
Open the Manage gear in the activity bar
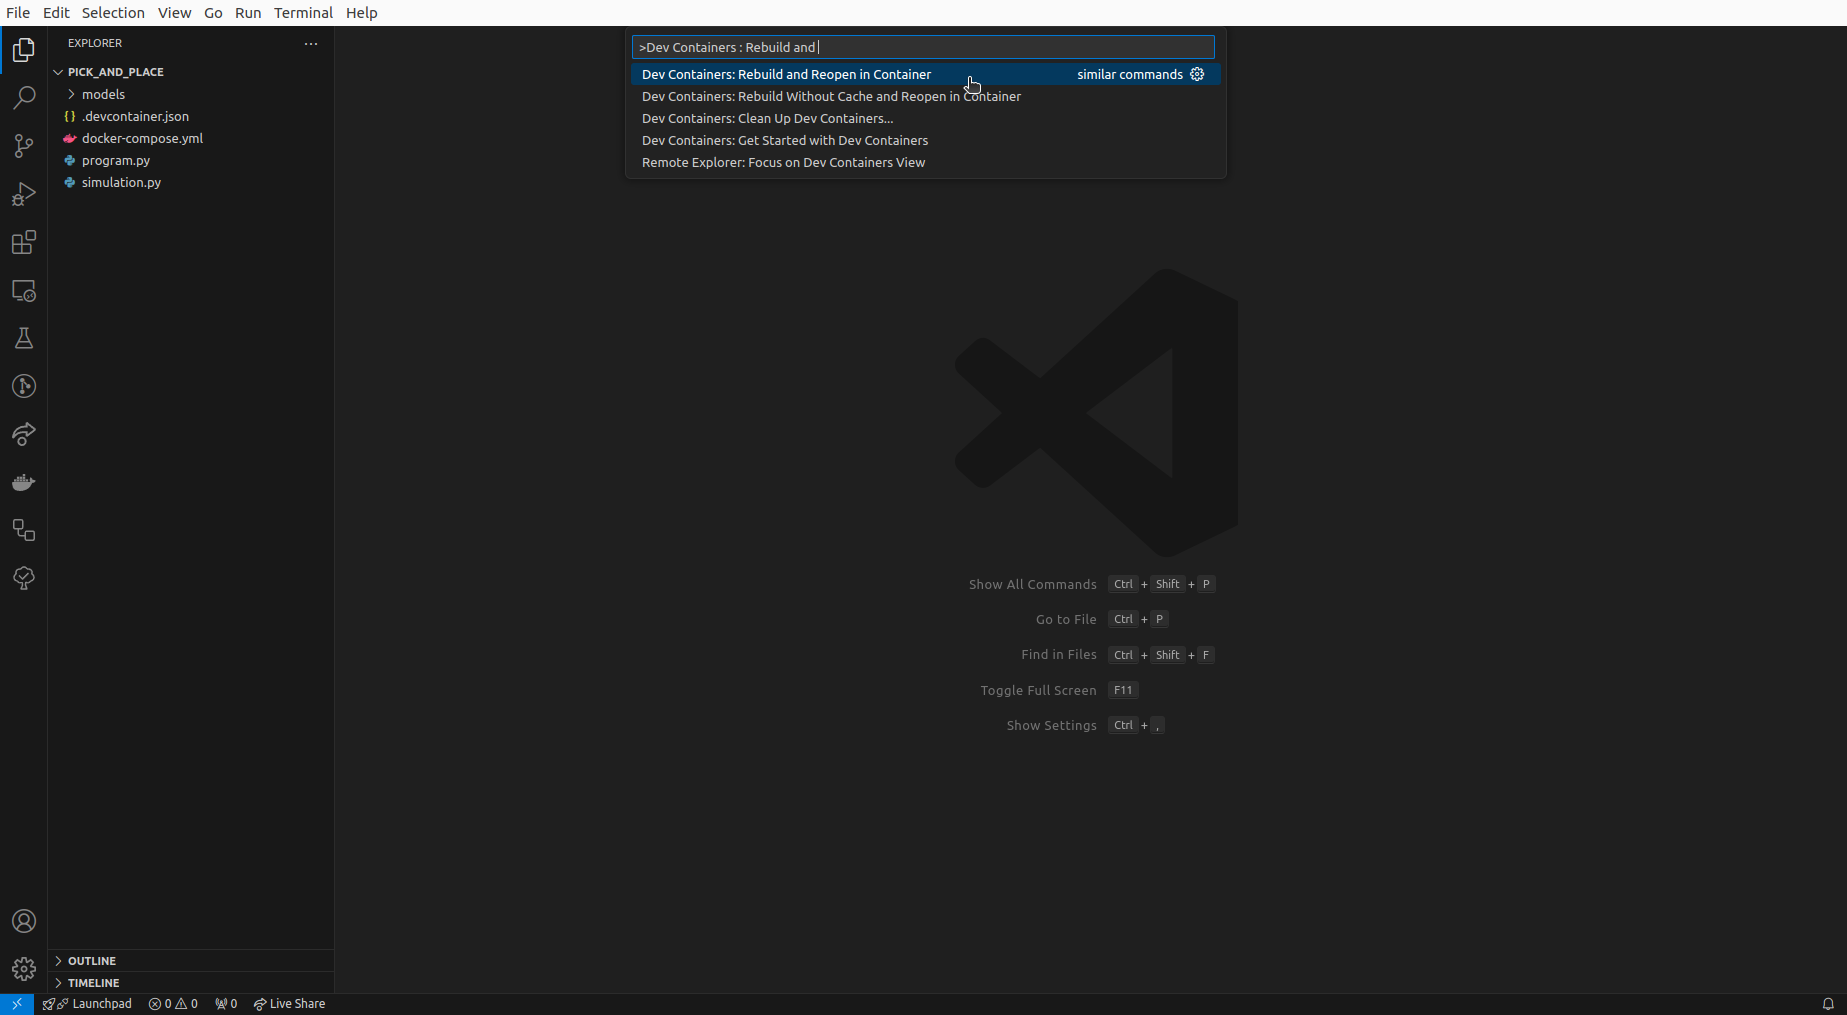pyautogui.click(x=24, y=969)
